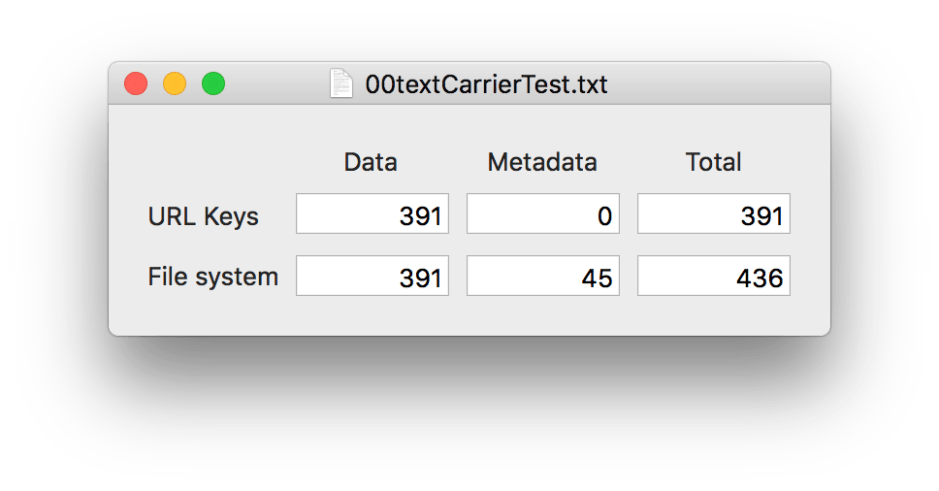Zoom the window using the green button

pos(213,84)
